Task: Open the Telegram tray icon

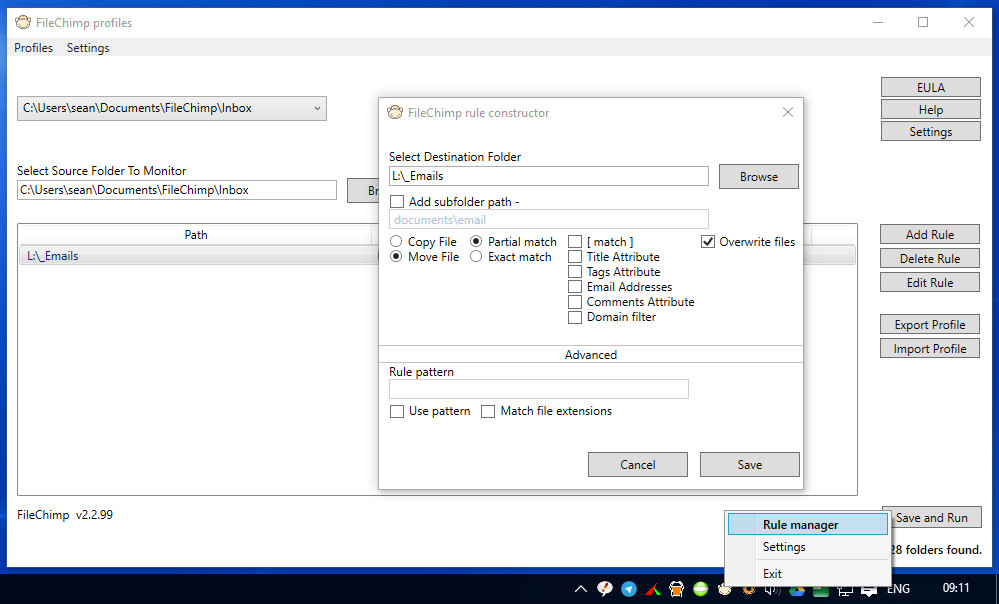Action: (x=629, y=589)
